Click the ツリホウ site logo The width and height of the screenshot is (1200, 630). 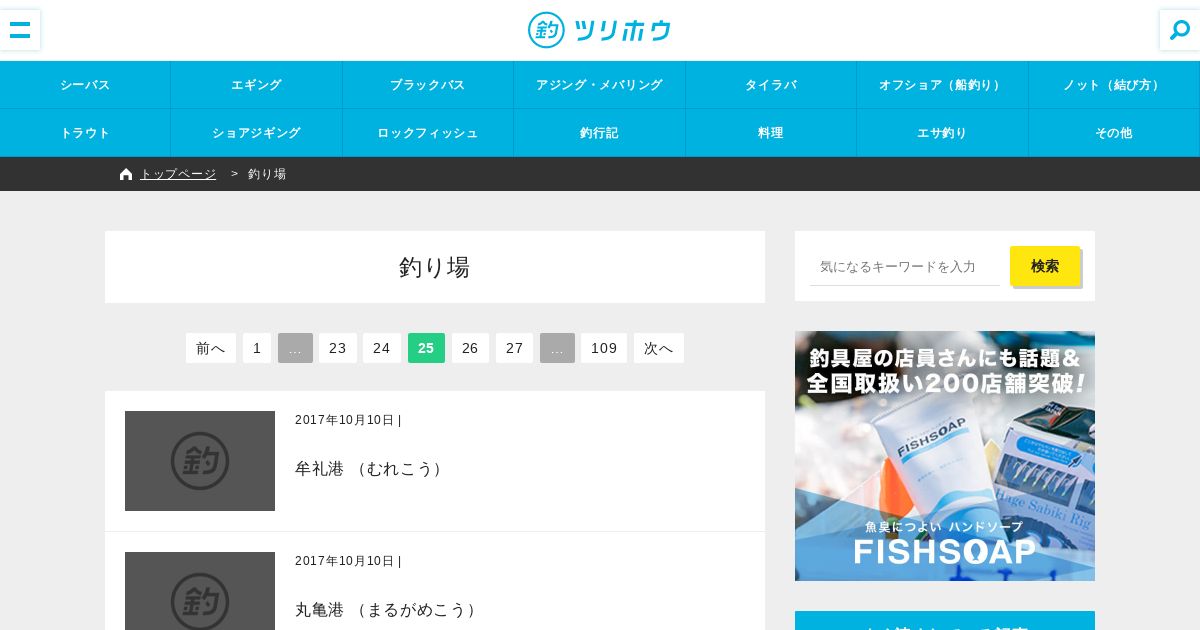(x=600, y=30)
